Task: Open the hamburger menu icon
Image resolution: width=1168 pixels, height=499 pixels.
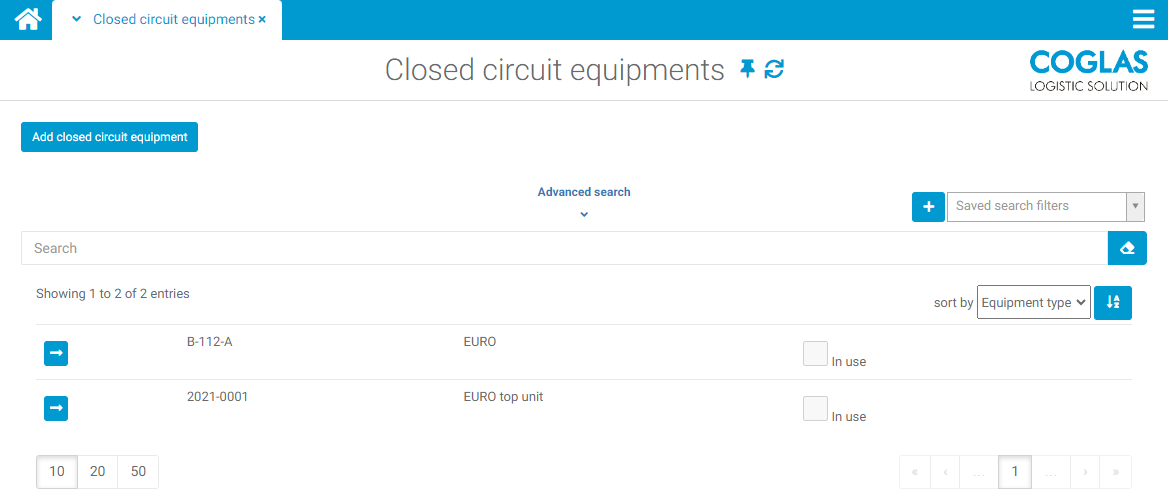Action: point(1143,20)
